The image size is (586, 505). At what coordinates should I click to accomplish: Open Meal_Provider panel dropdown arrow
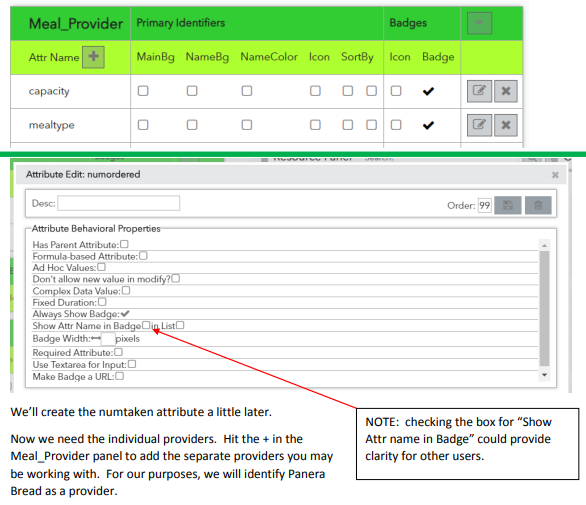click(479, 23)
